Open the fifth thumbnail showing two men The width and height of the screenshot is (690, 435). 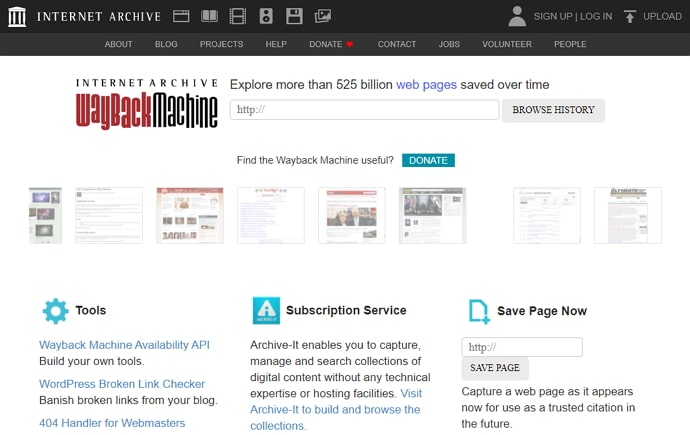352,216
